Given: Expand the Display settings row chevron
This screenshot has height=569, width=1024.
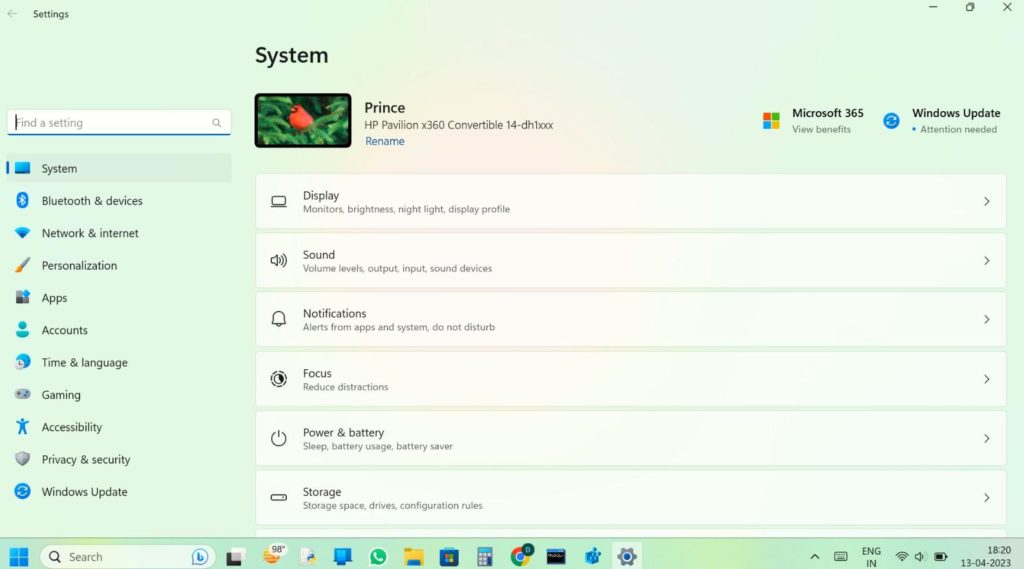Looking at the screenshot, I should [x=986, y=202].
